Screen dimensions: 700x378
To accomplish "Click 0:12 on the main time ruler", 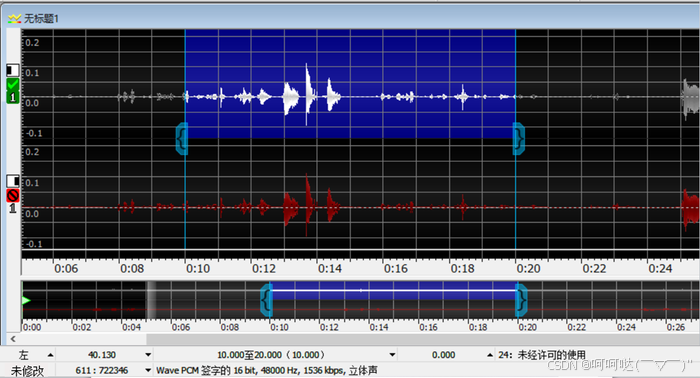I will point(264,269).
